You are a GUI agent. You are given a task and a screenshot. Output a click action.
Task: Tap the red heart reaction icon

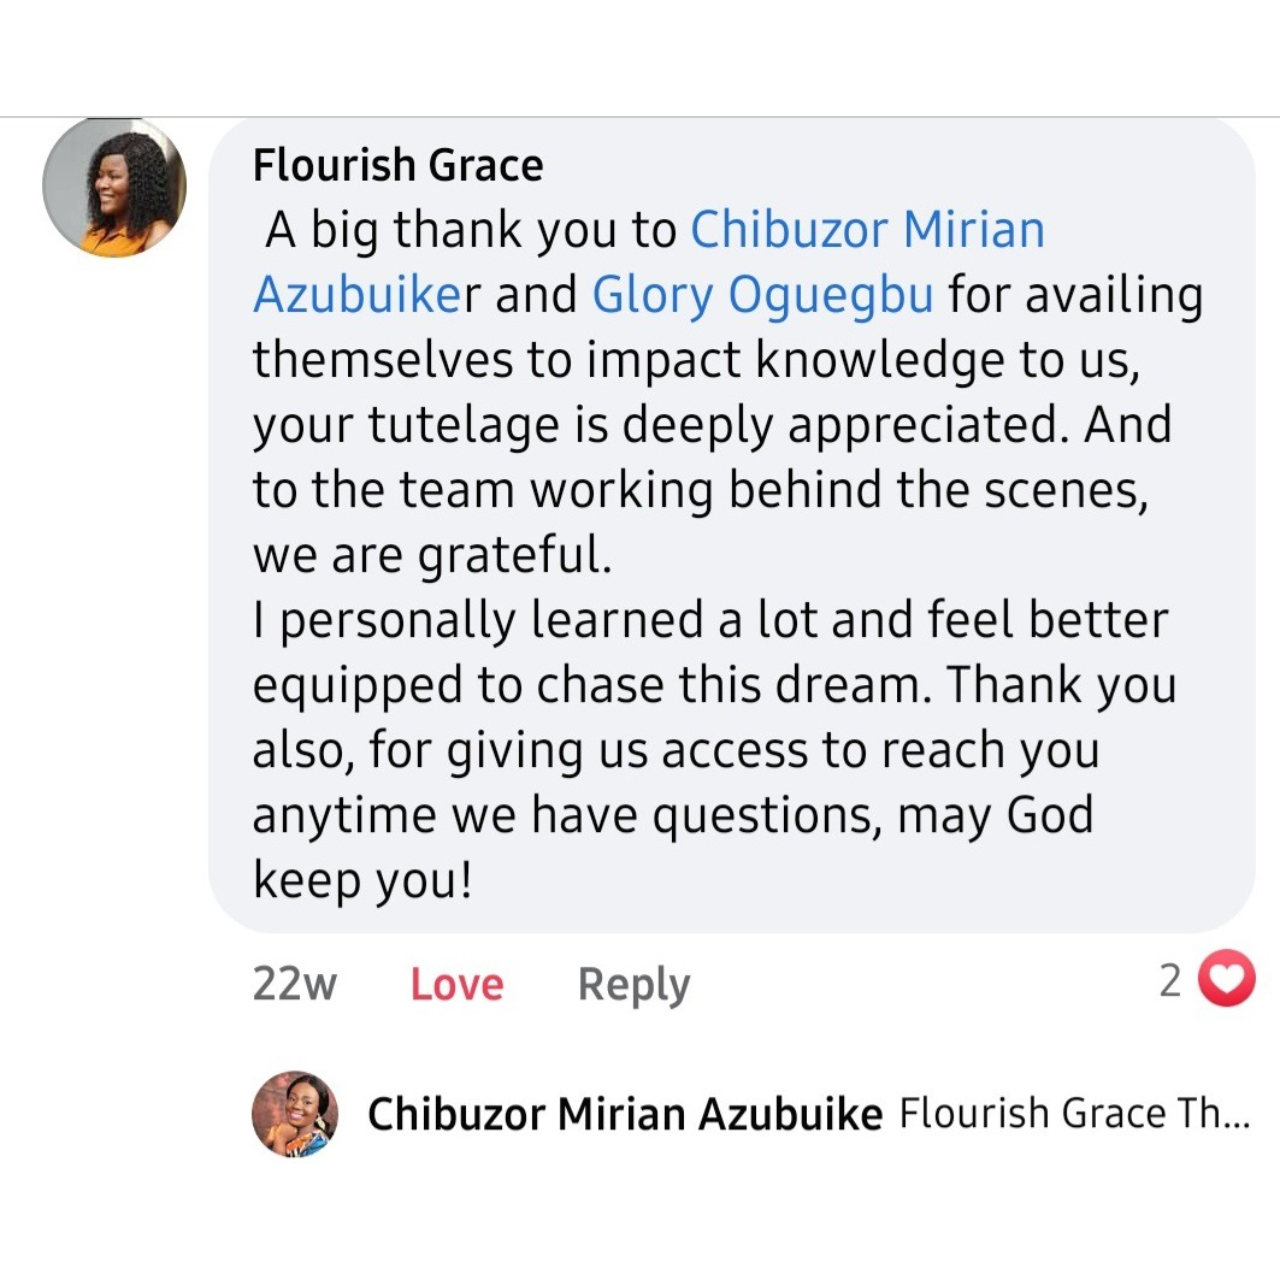point(1226,978)
